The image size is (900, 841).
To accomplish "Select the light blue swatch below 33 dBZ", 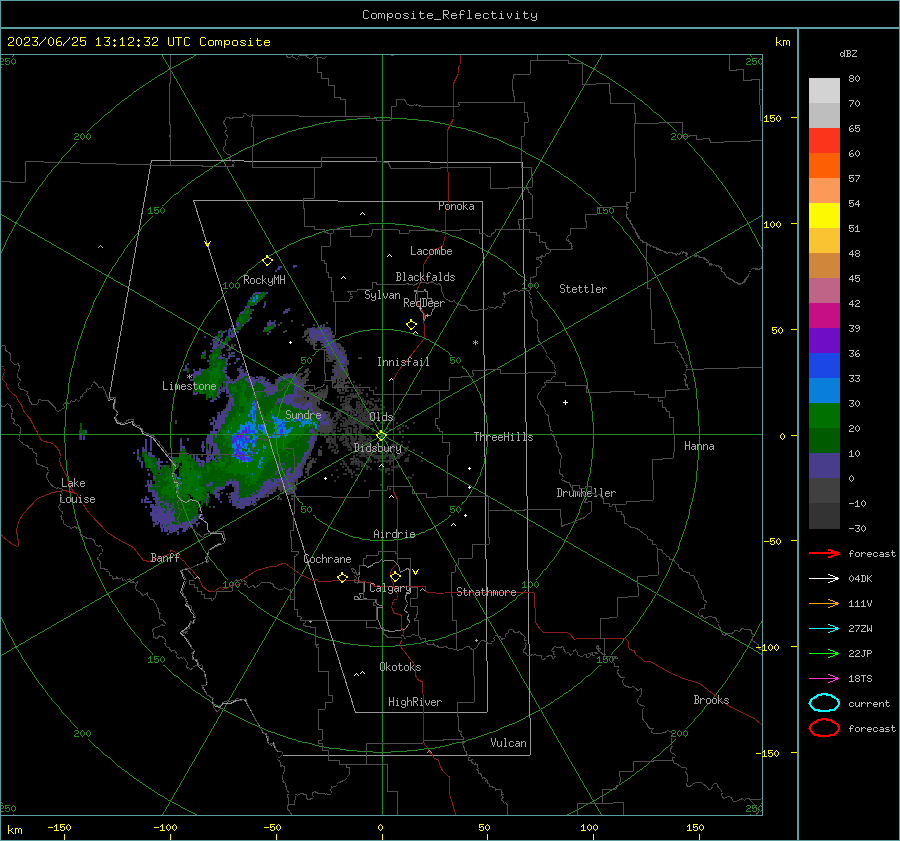I will click(x=824, y=390).
